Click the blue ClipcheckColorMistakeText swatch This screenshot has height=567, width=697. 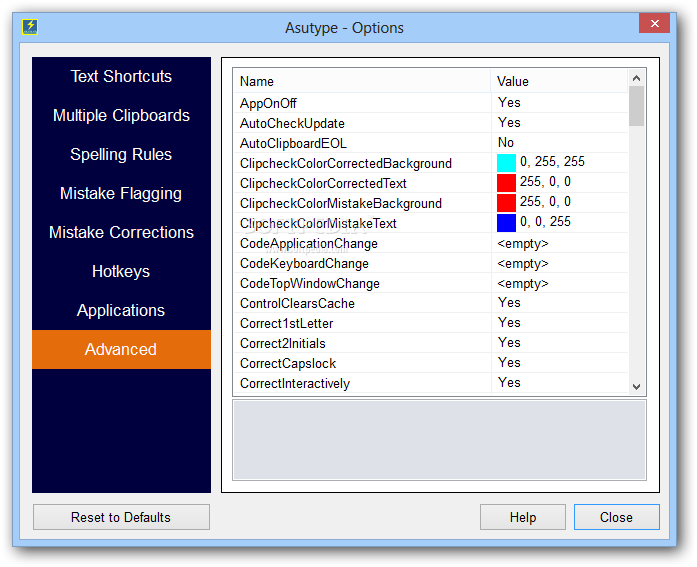tap(506, 223)
